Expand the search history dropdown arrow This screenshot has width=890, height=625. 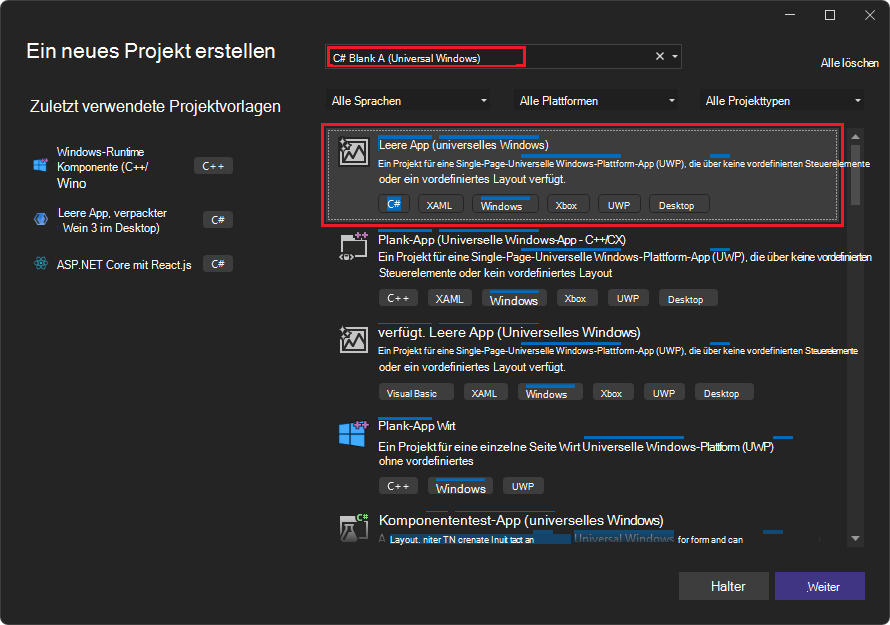point(675,57)
